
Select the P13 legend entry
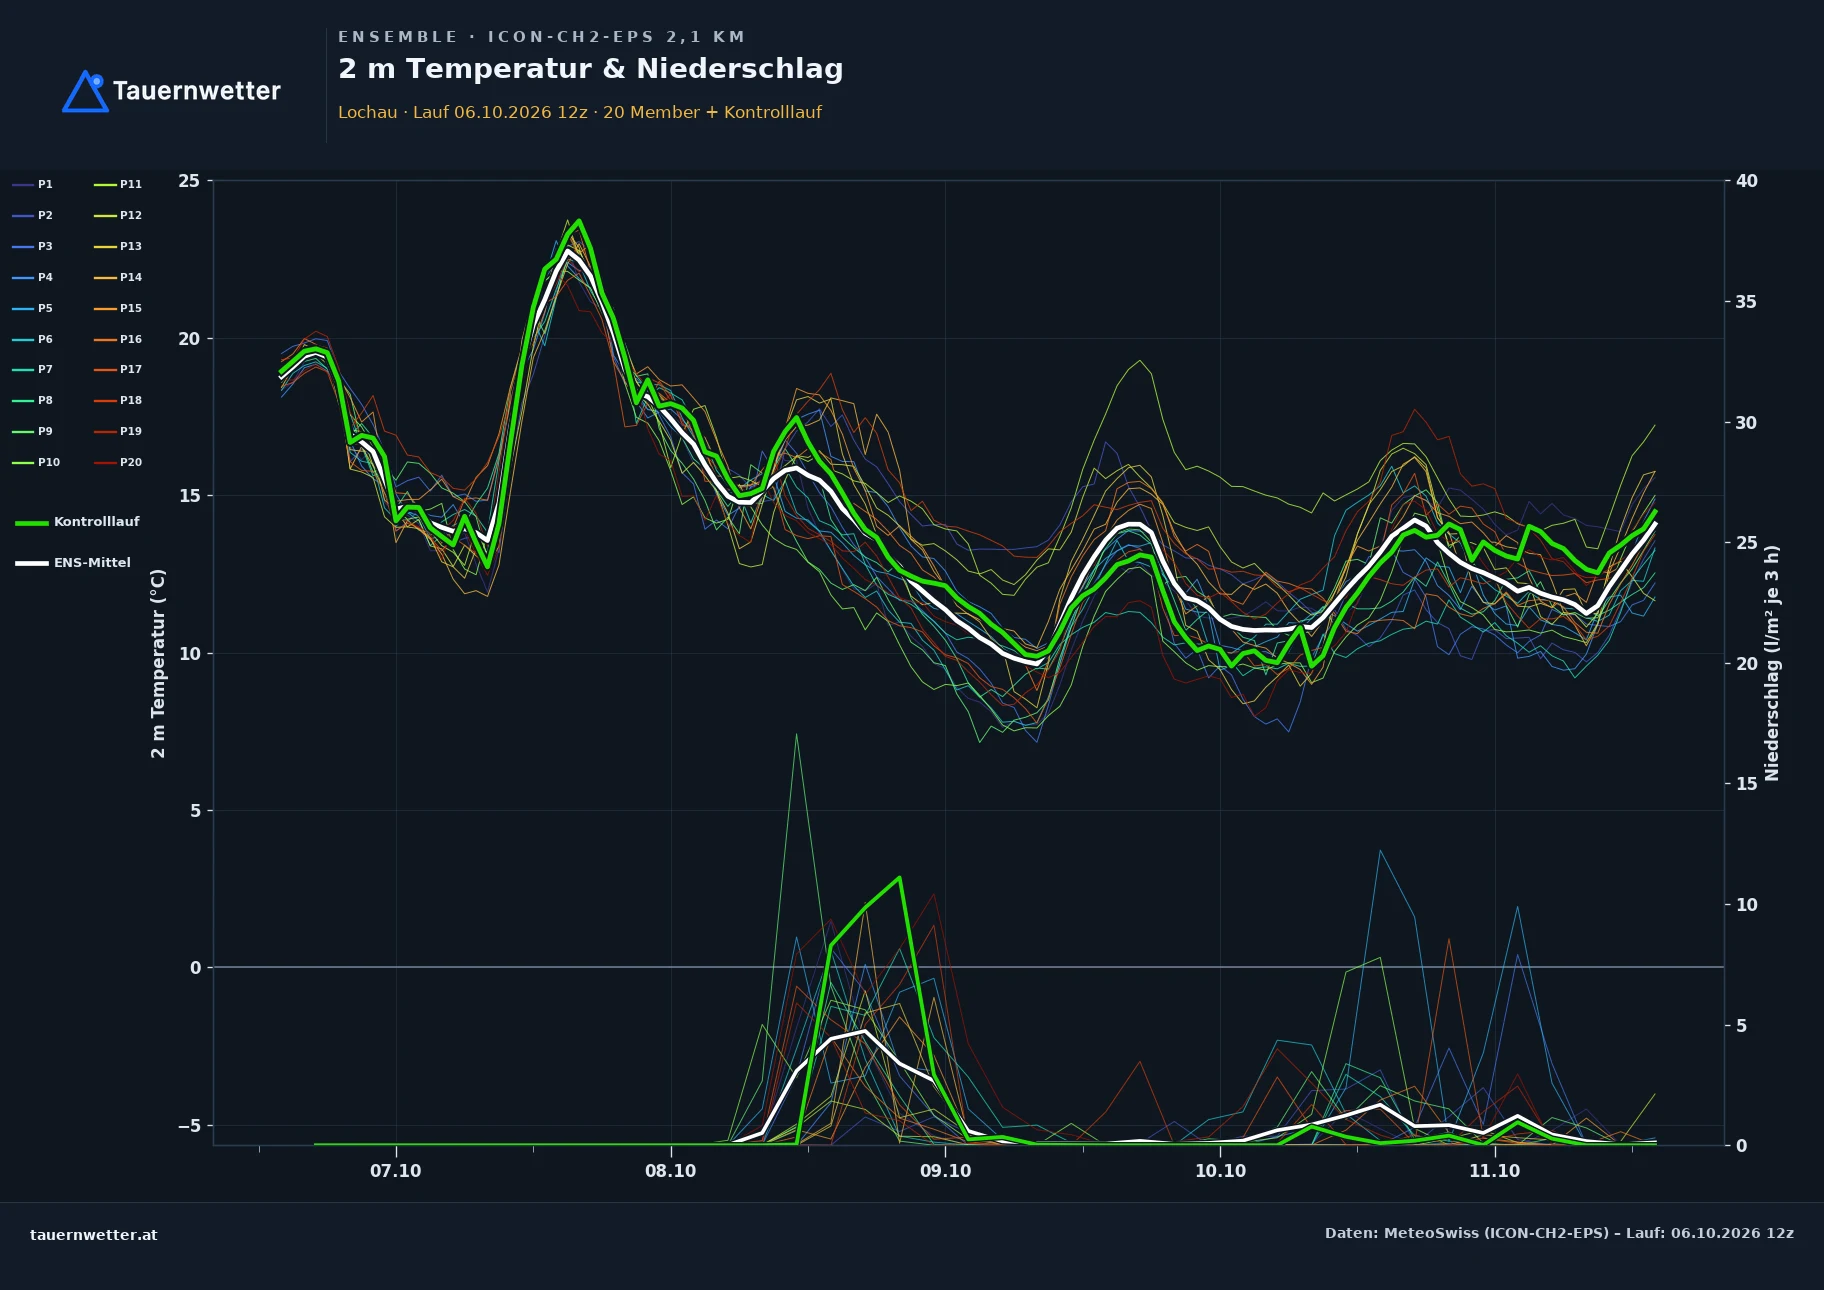coord(118,247)
